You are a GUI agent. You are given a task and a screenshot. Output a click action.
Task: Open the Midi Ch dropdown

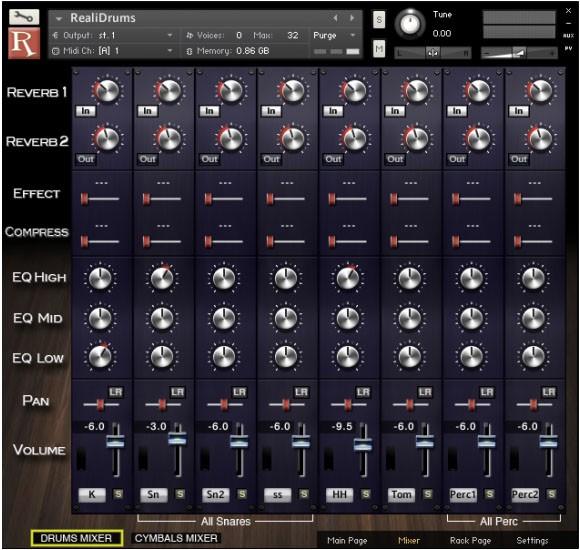(112, 51)
